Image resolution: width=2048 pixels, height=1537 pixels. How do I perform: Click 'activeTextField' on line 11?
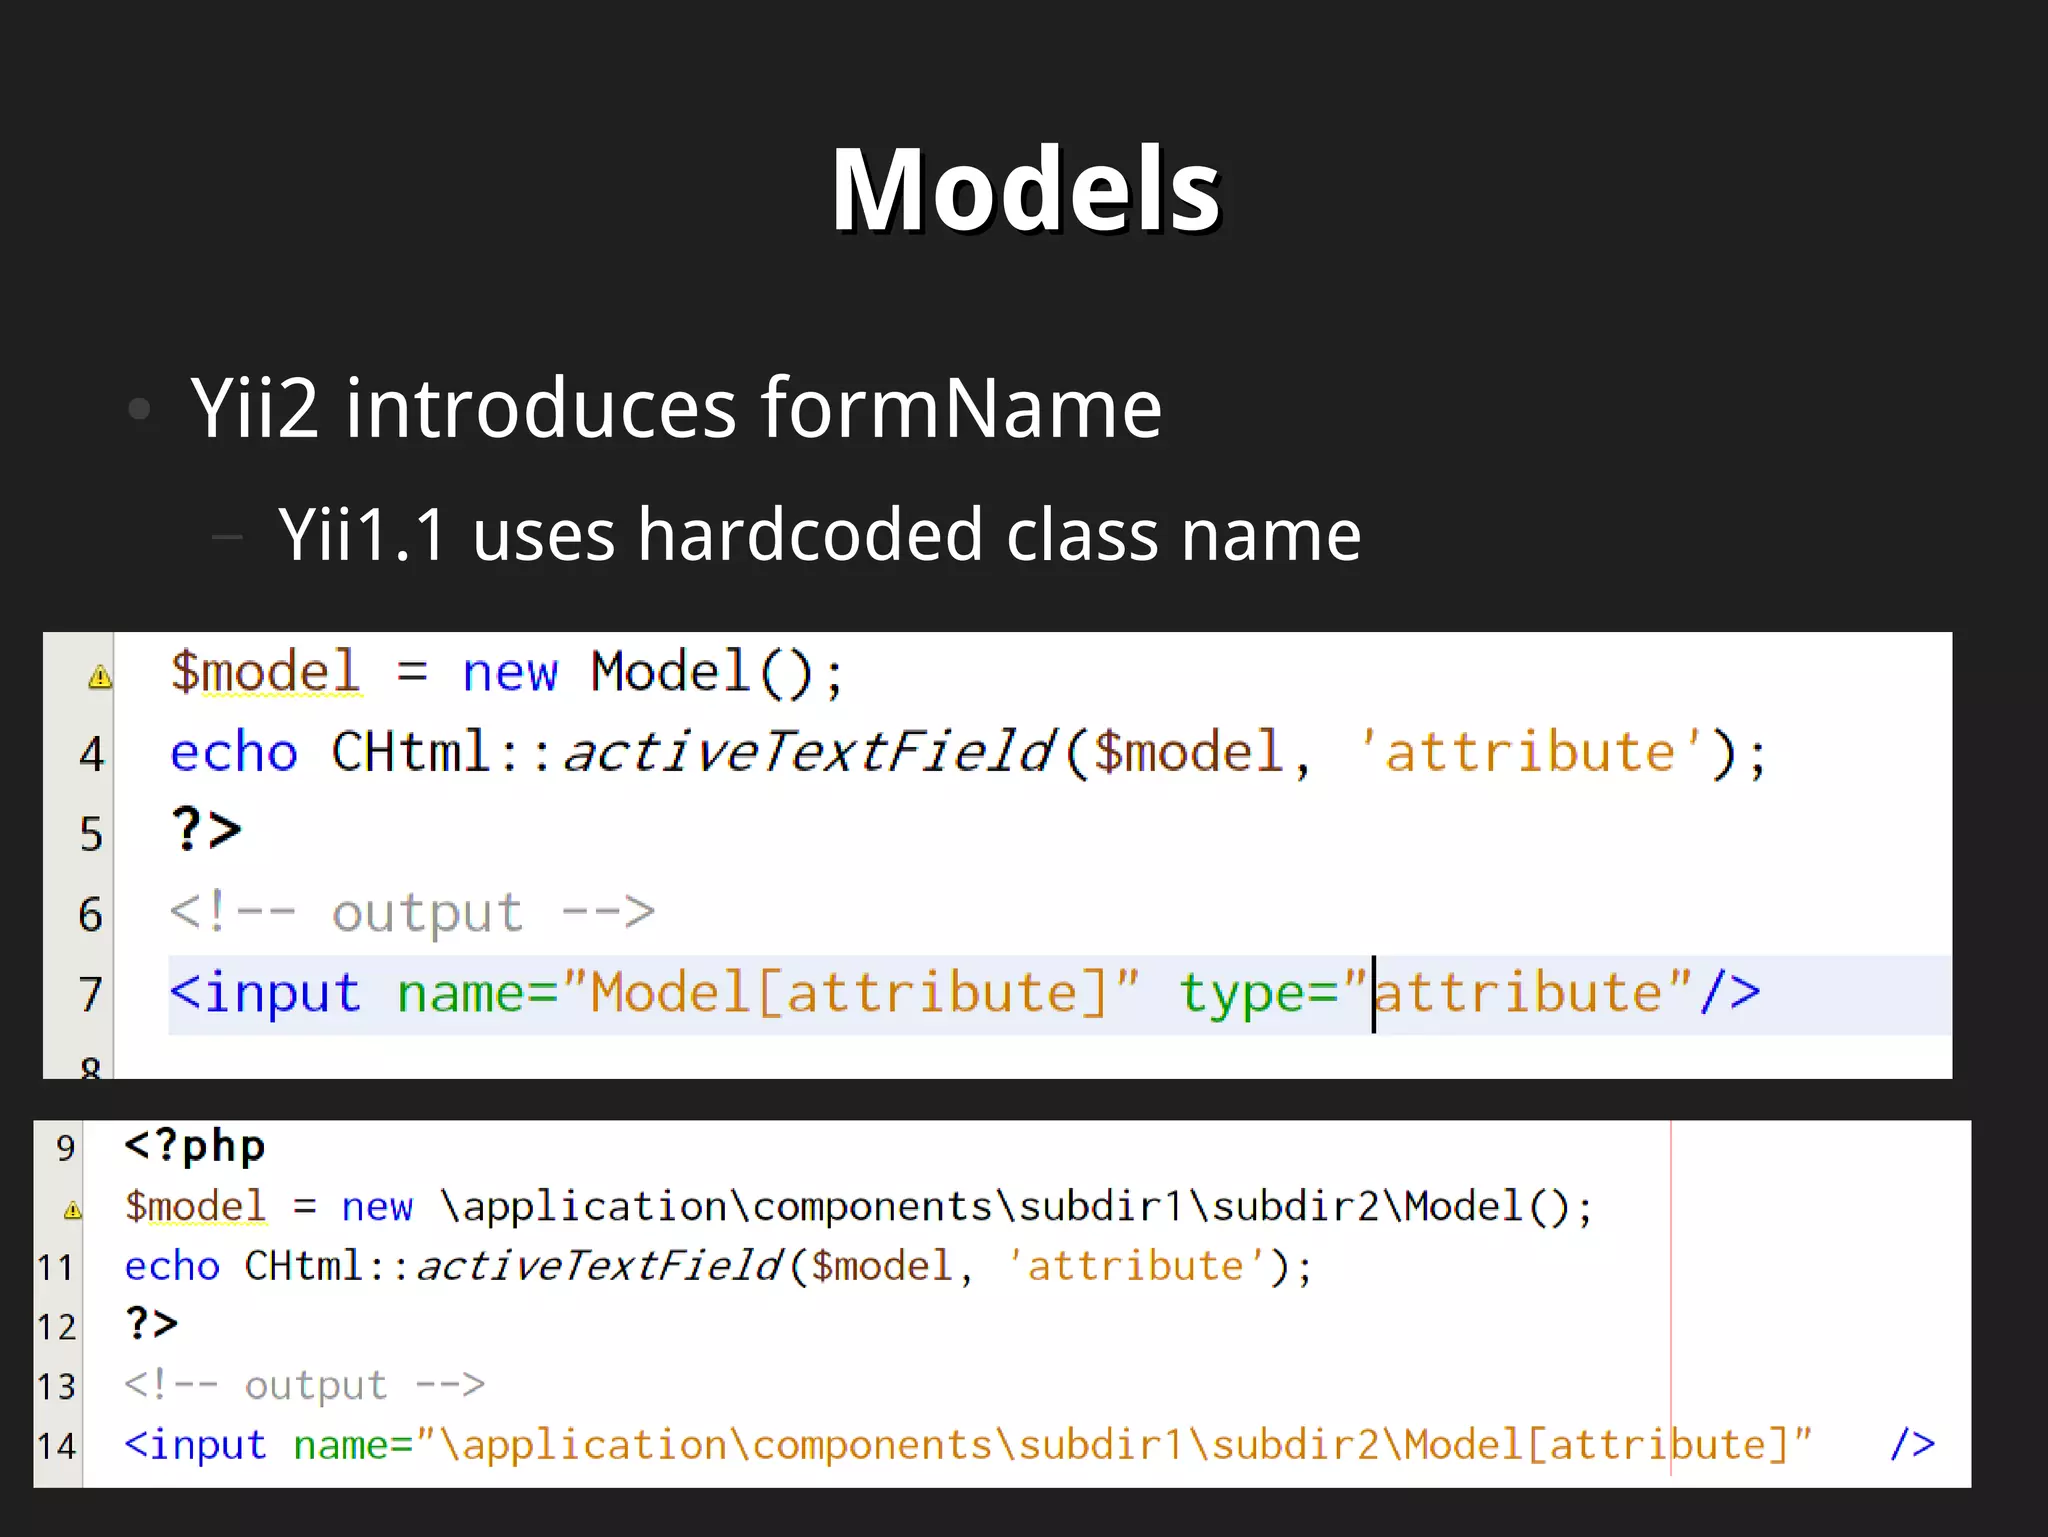pyautogui.click(x=598, y=1267)
